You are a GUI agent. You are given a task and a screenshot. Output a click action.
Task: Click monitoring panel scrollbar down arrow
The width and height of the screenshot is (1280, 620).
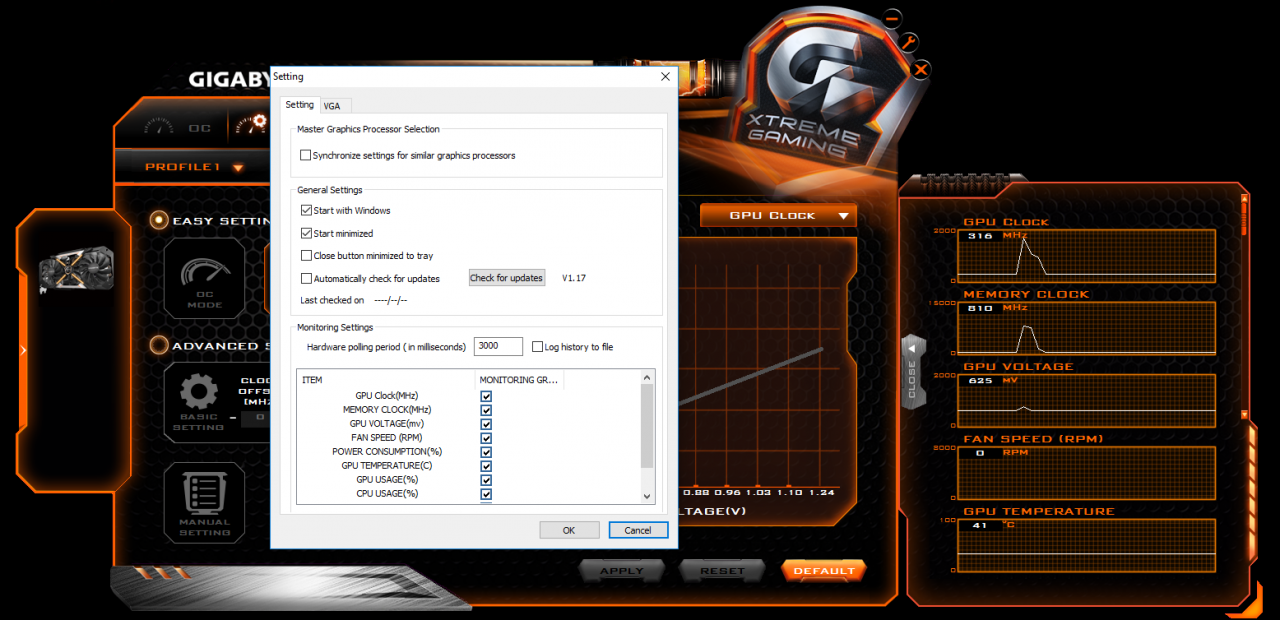point(1244,413)
